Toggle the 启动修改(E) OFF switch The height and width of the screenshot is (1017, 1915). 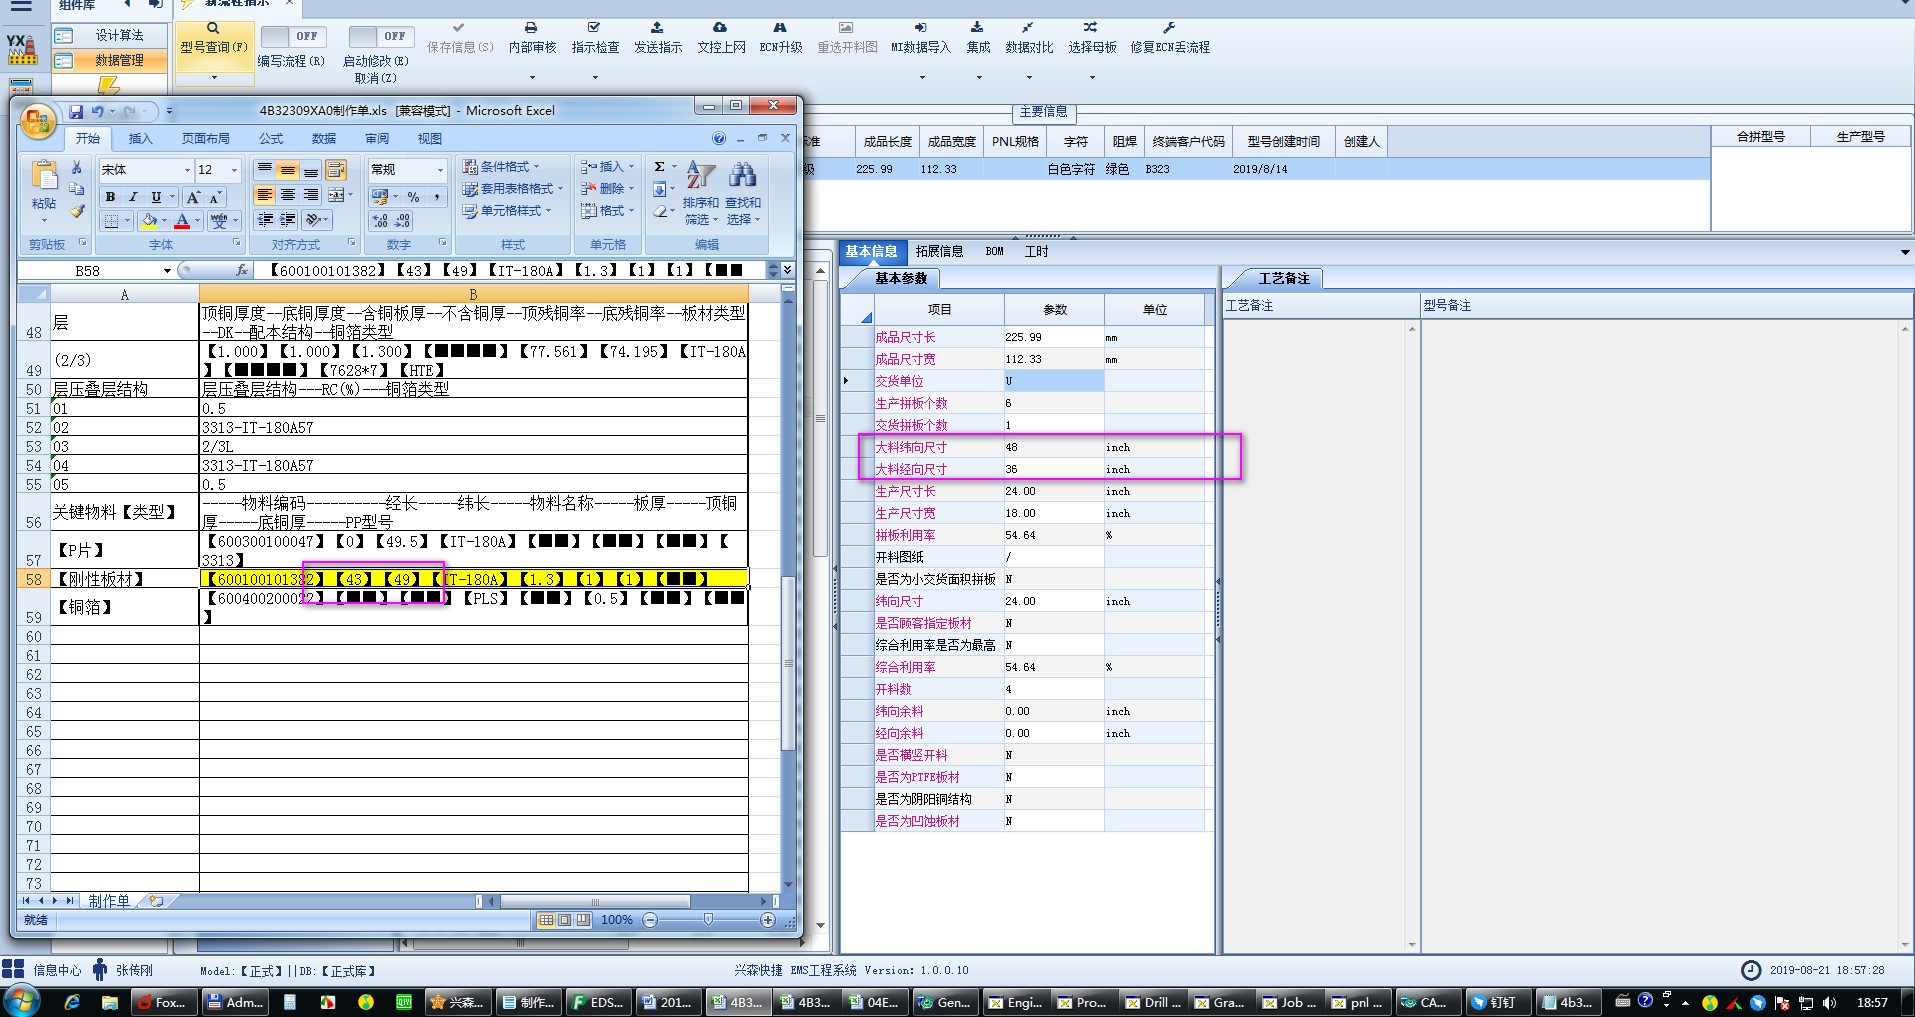click(x=380, y=36)
